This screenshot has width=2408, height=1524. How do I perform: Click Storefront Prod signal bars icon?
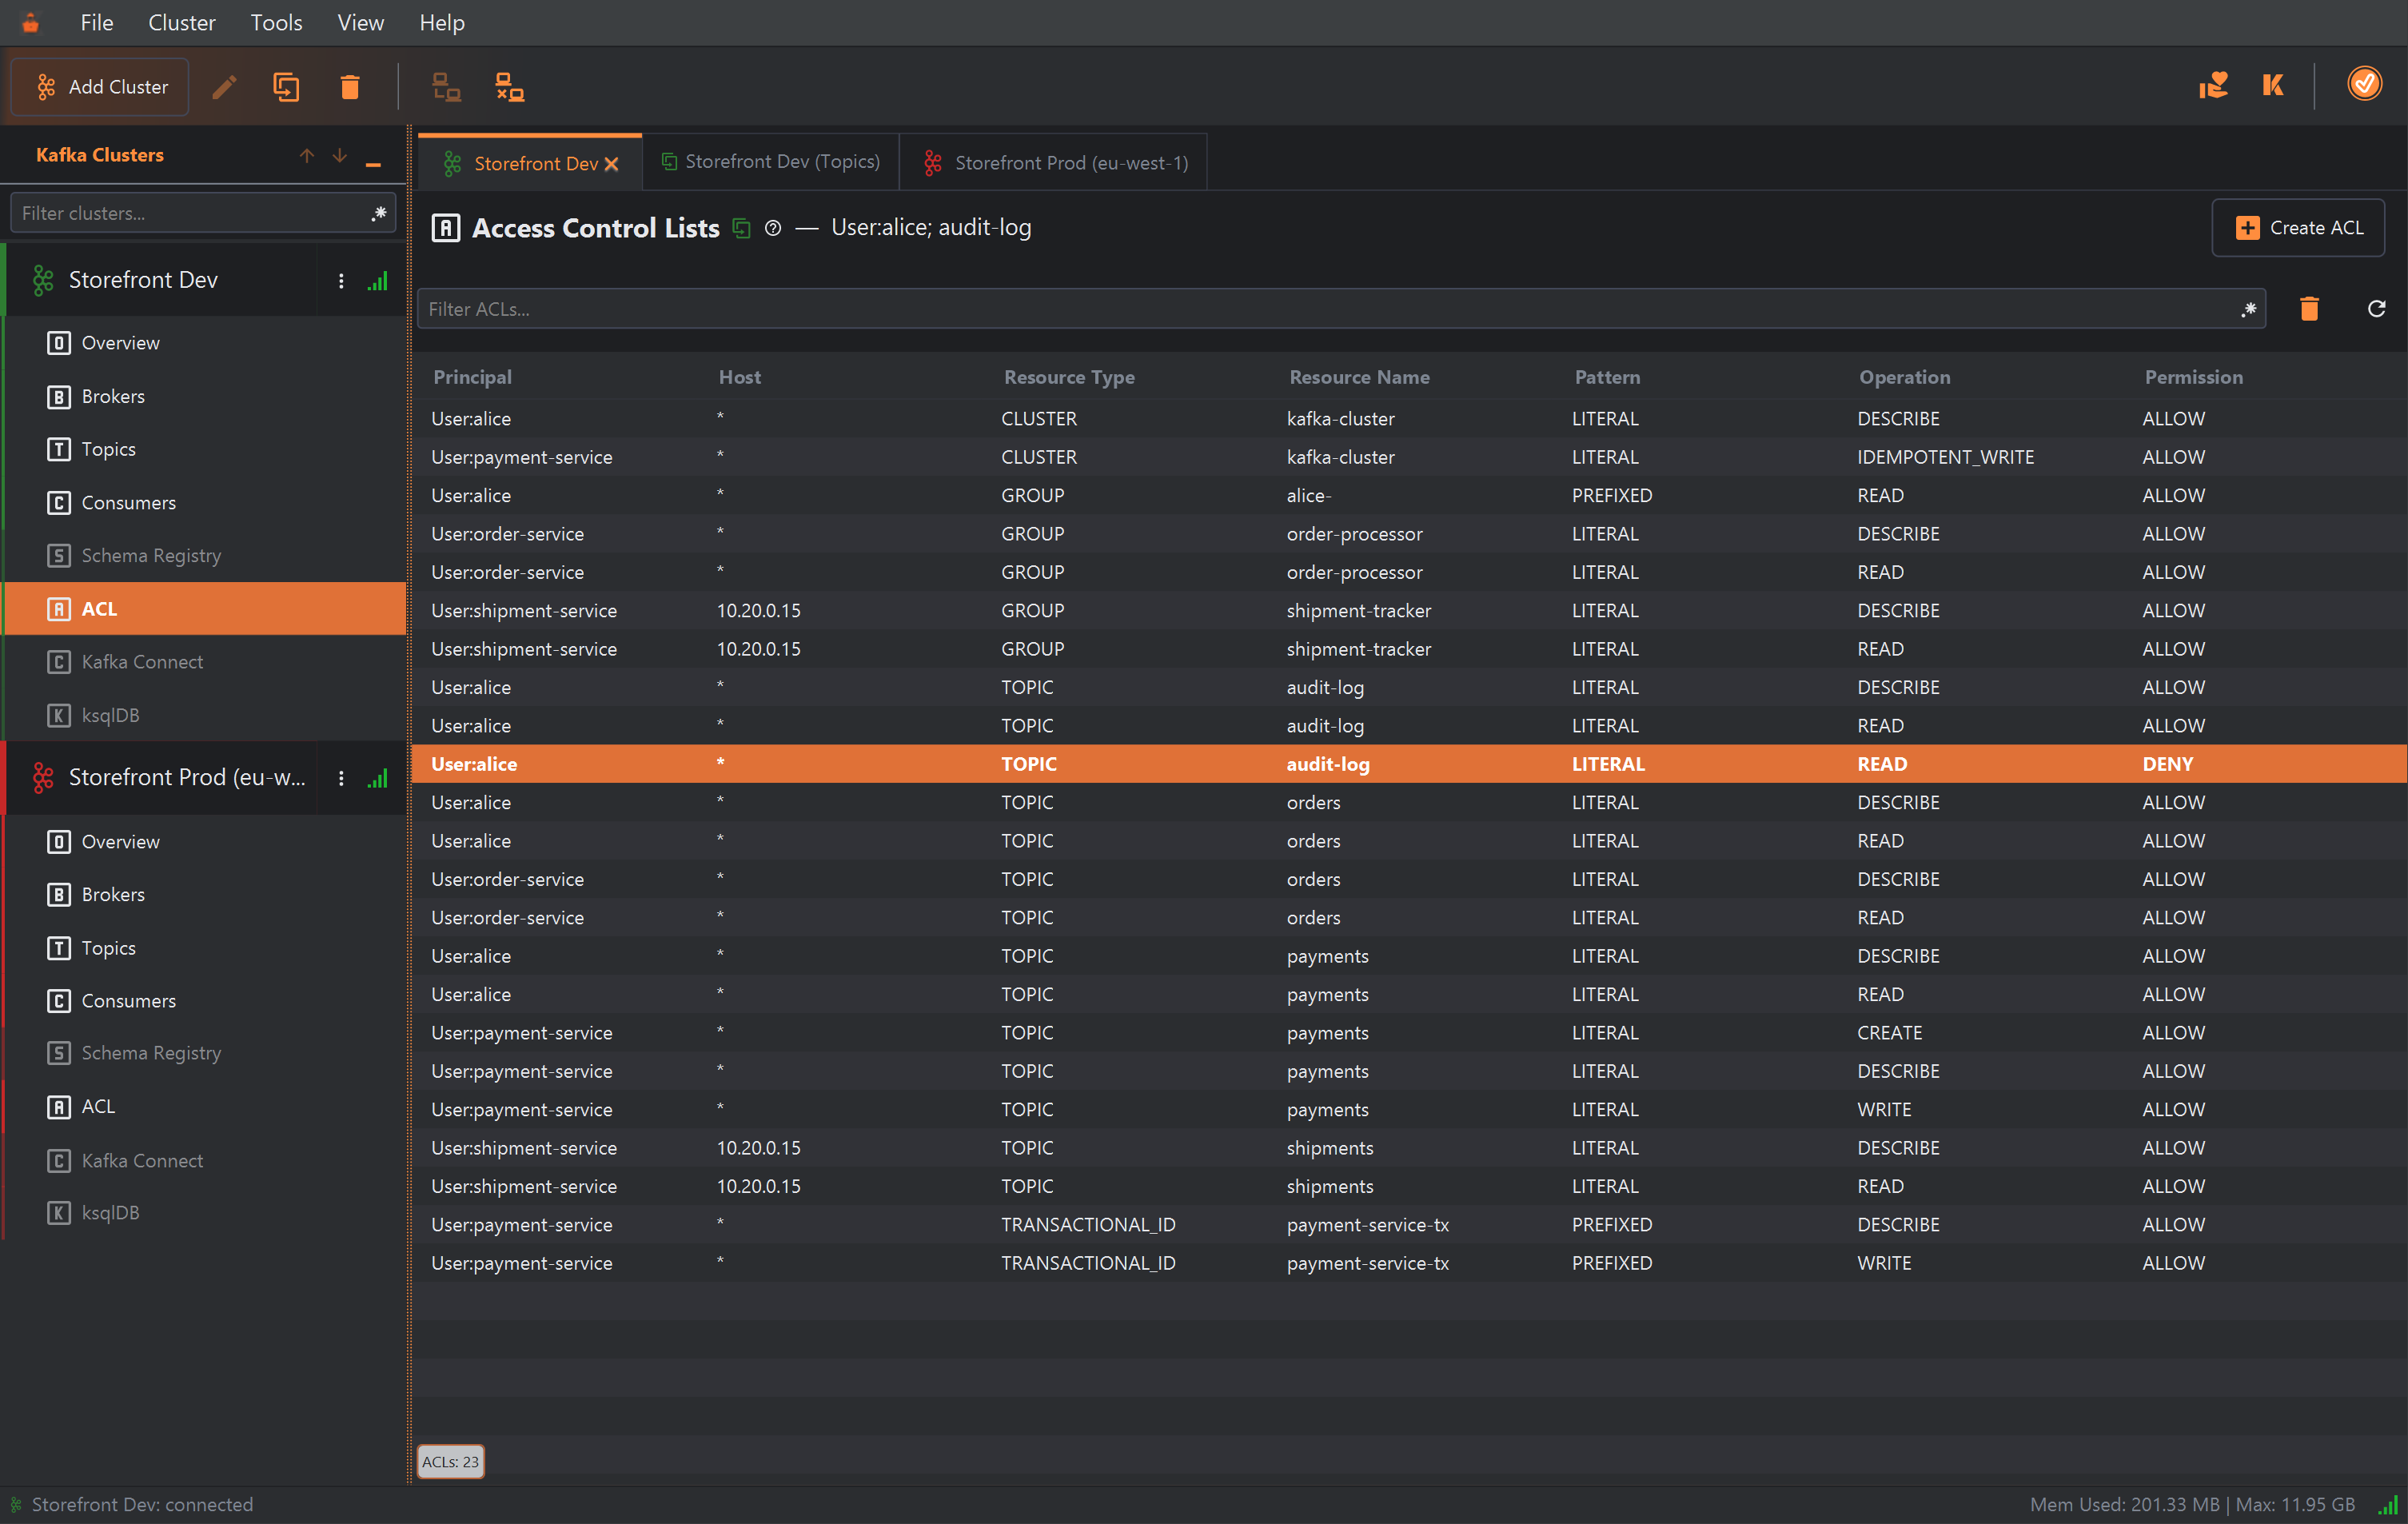378,778
